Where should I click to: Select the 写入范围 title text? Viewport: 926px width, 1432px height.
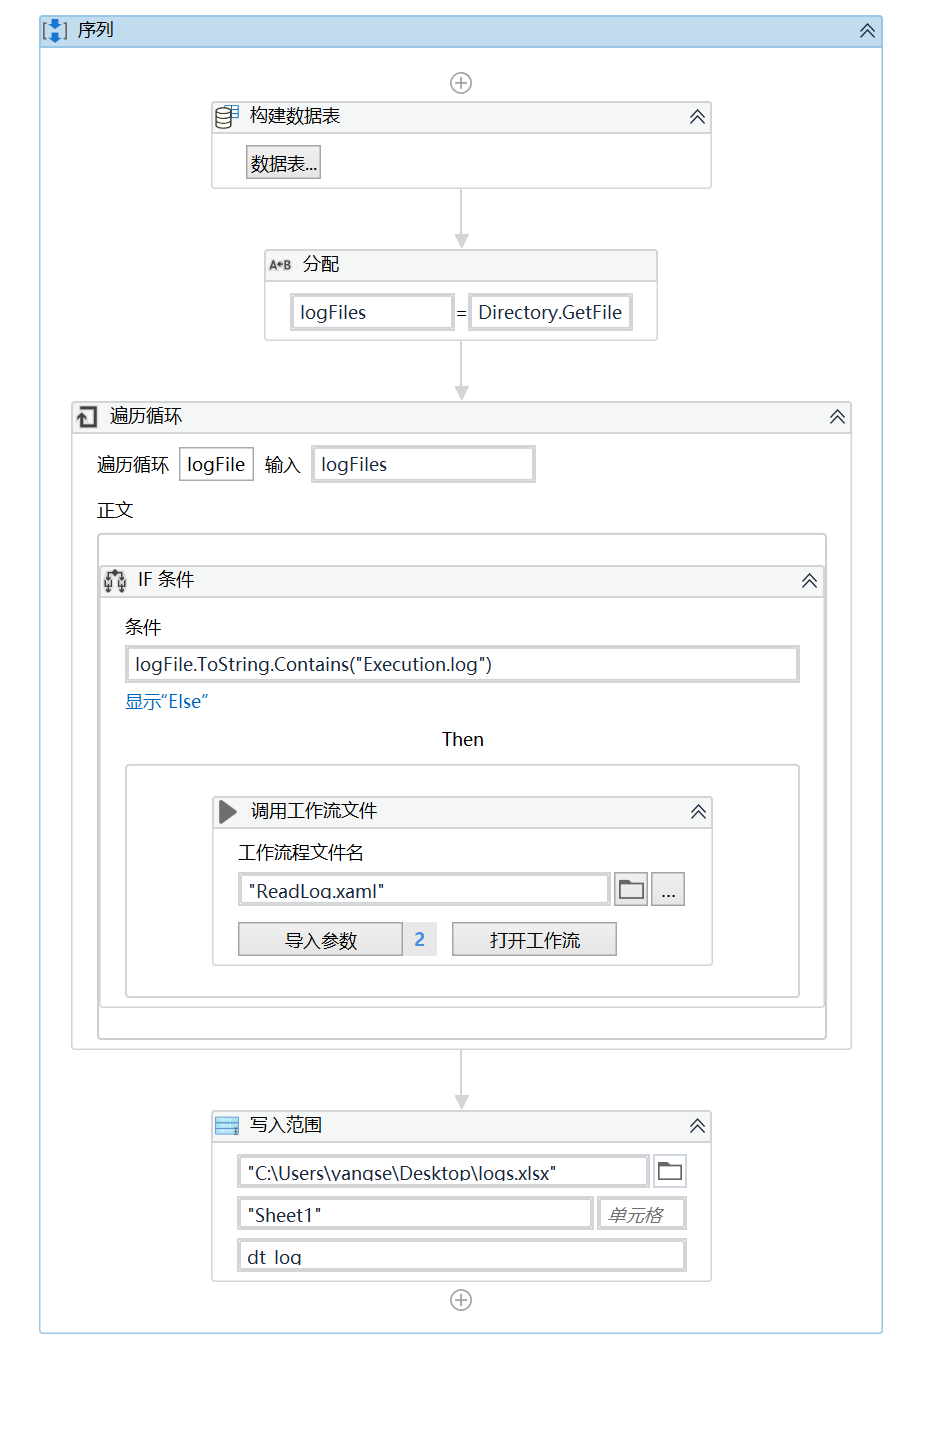(x=286, y=1125)
